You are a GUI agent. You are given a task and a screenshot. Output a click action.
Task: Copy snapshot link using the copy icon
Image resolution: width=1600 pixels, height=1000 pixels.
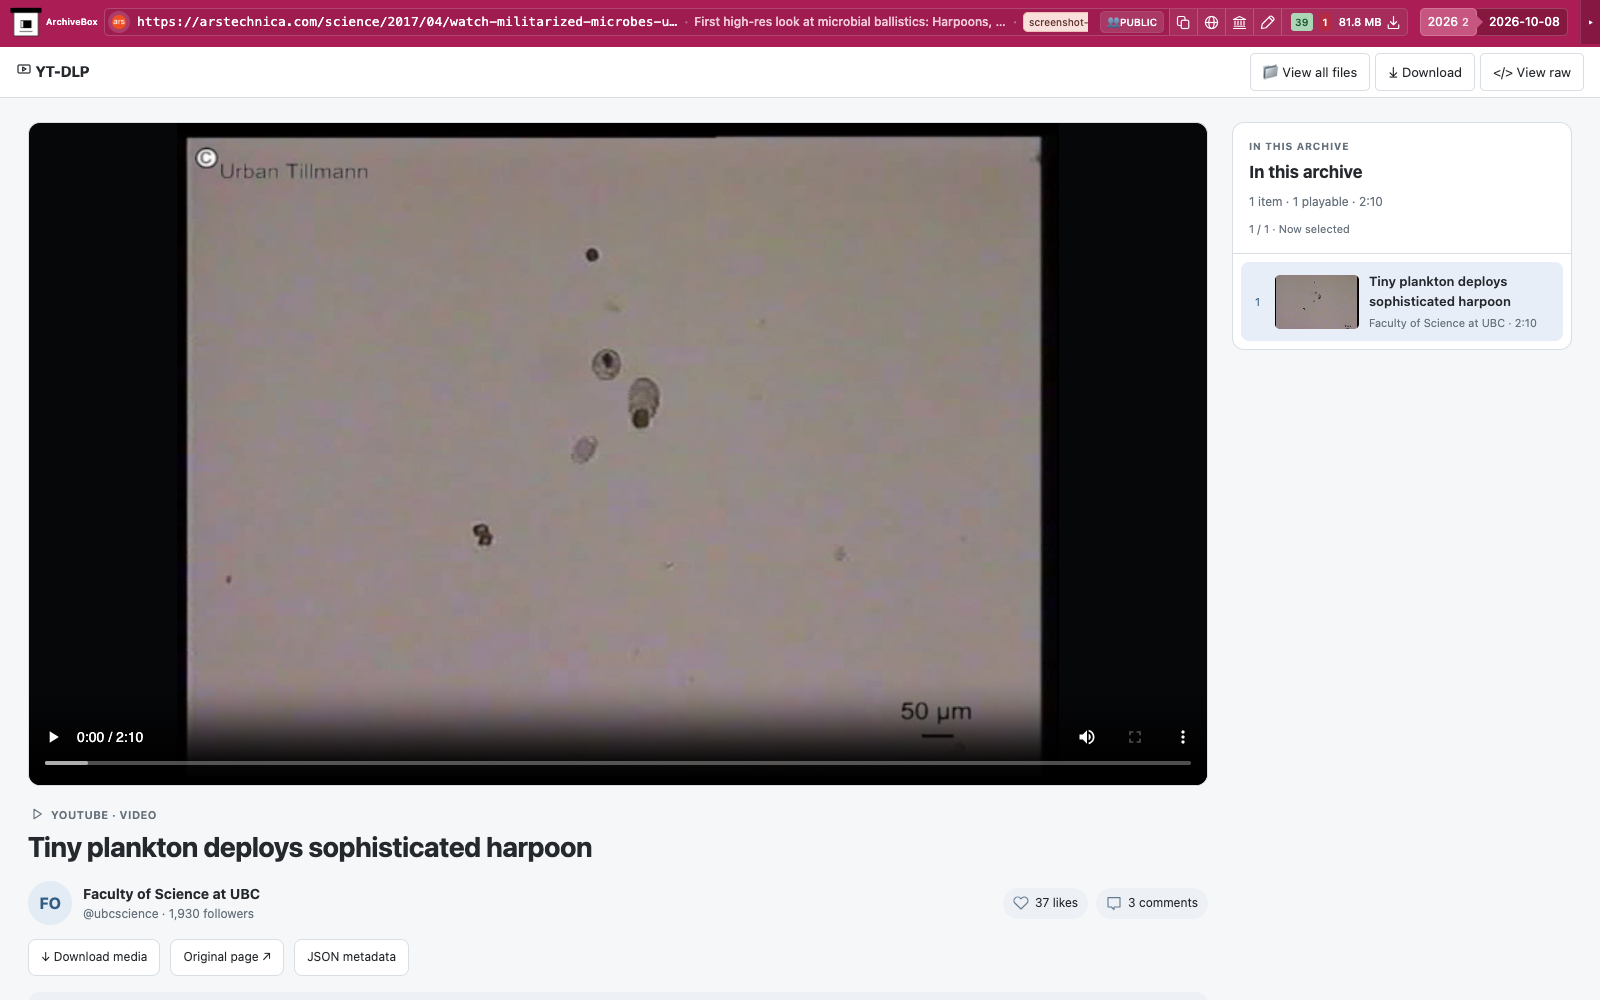tap(1183, 22)
